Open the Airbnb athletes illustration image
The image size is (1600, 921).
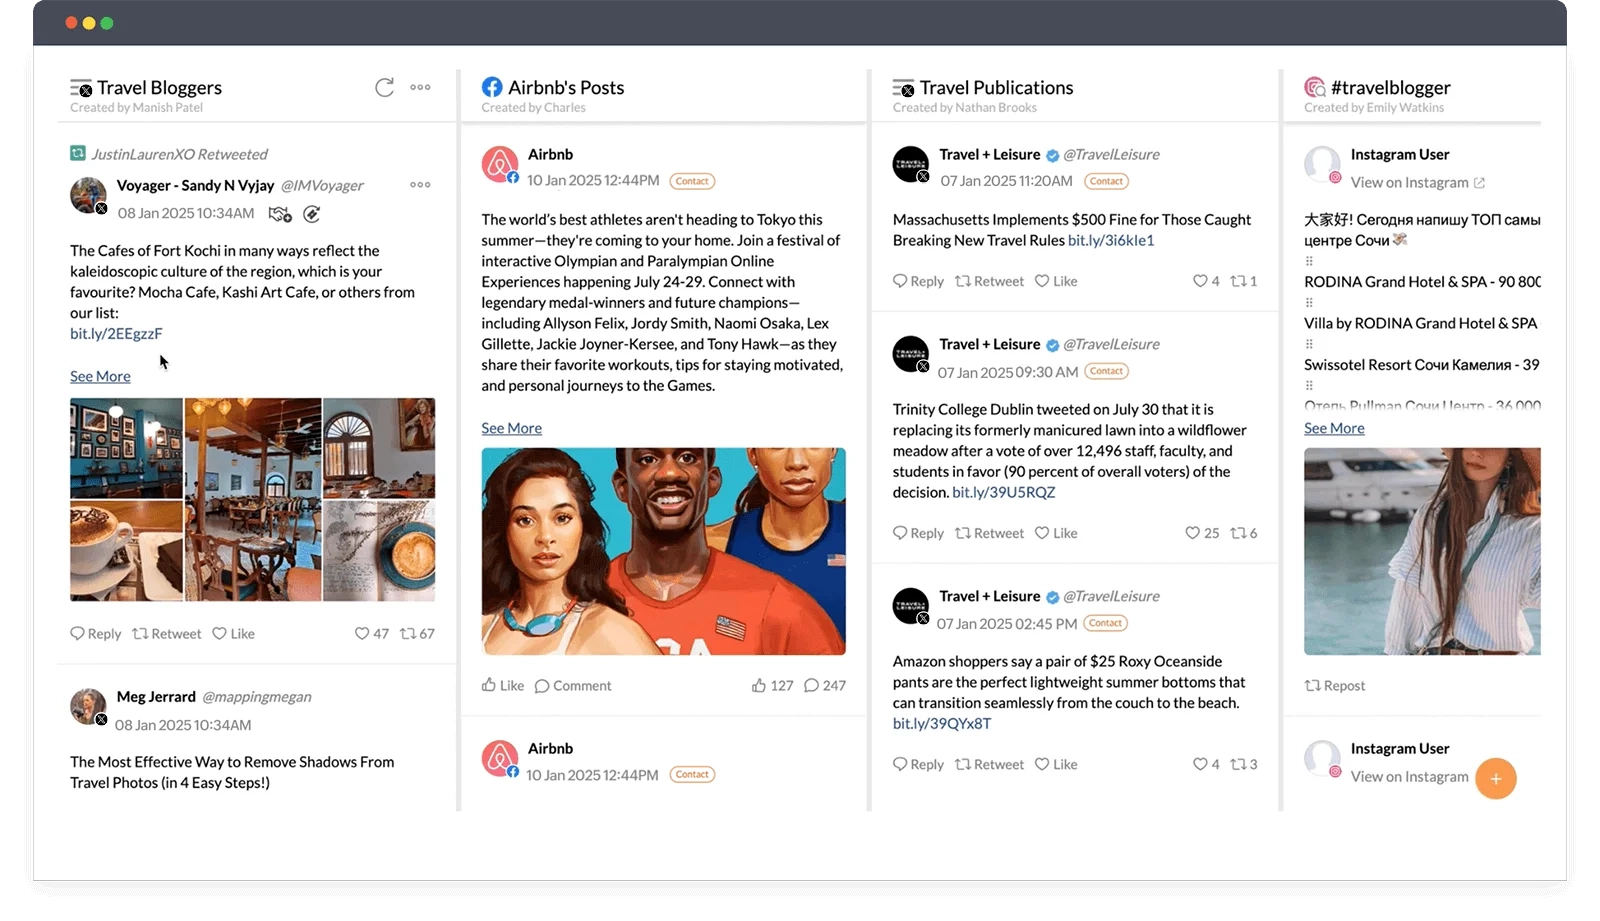click(663, 552)
